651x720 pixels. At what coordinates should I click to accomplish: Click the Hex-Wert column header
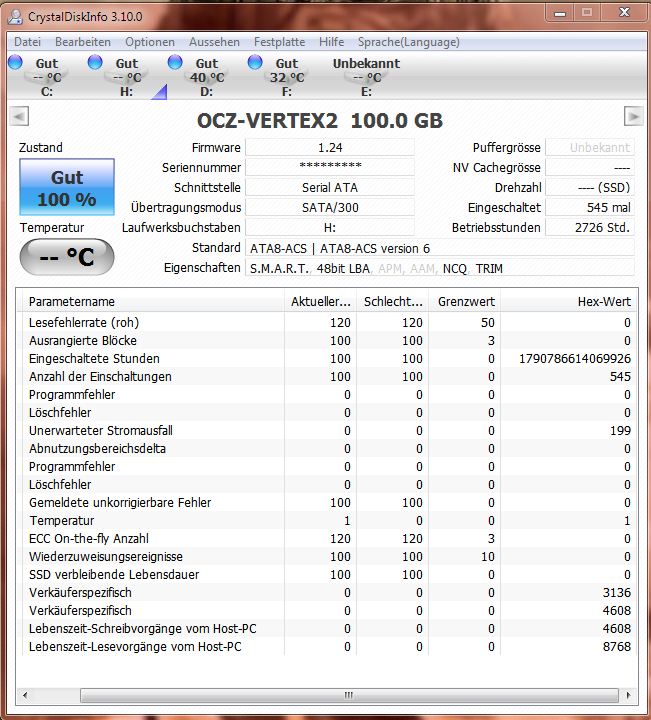[569, 302]
